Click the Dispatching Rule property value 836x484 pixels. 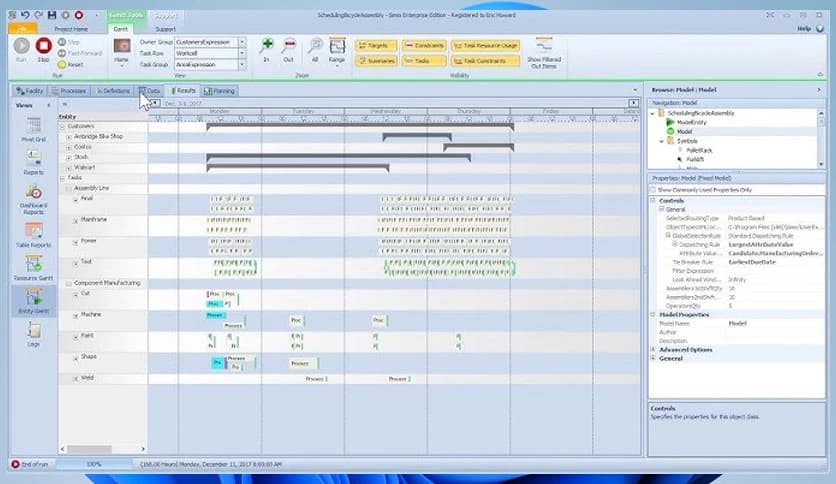[775, 245]
